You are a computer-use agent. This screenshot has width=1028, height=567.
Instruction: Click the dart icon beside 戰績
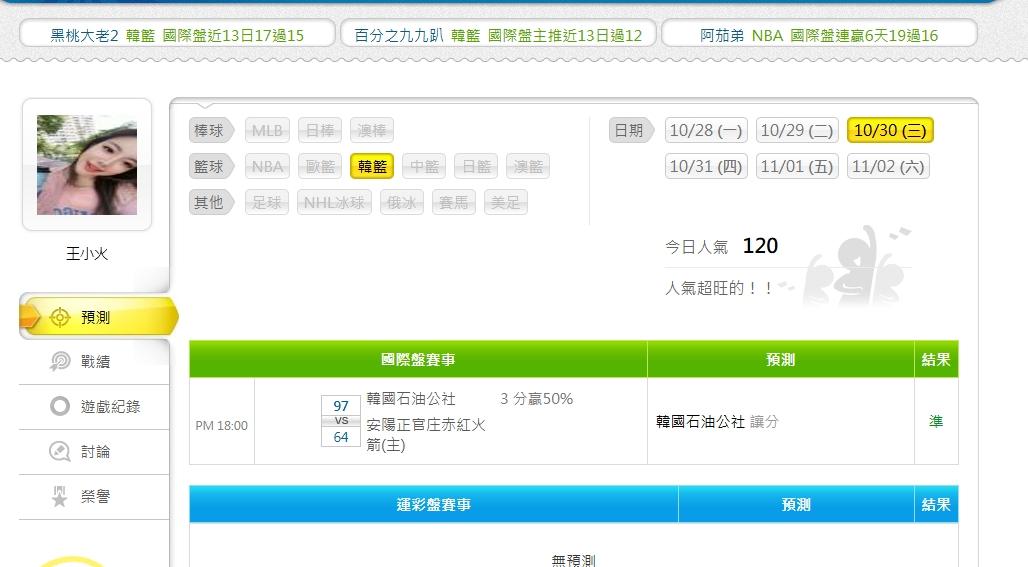pos(60,361)
